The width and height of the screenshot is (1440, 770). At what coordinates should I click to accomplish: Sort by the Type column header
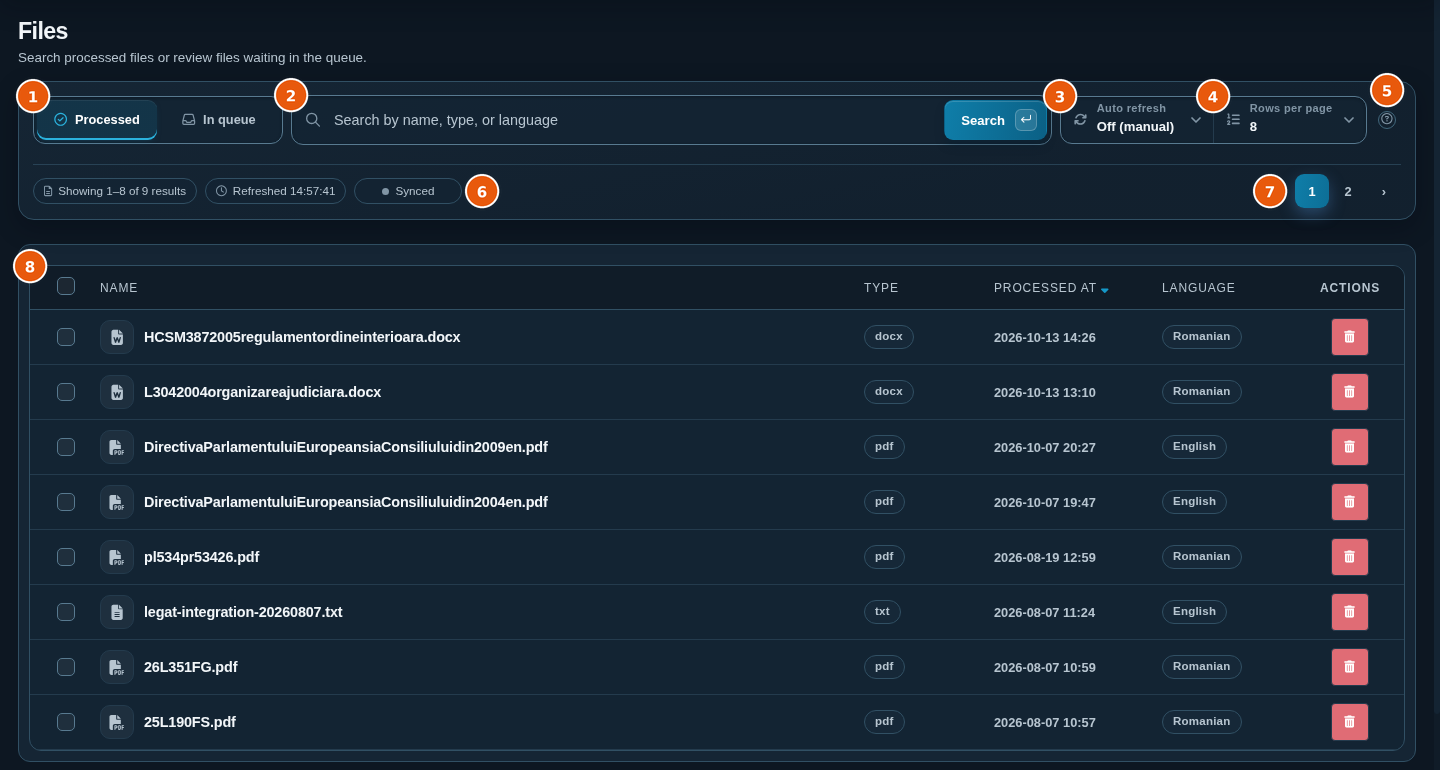pos(881,288)
